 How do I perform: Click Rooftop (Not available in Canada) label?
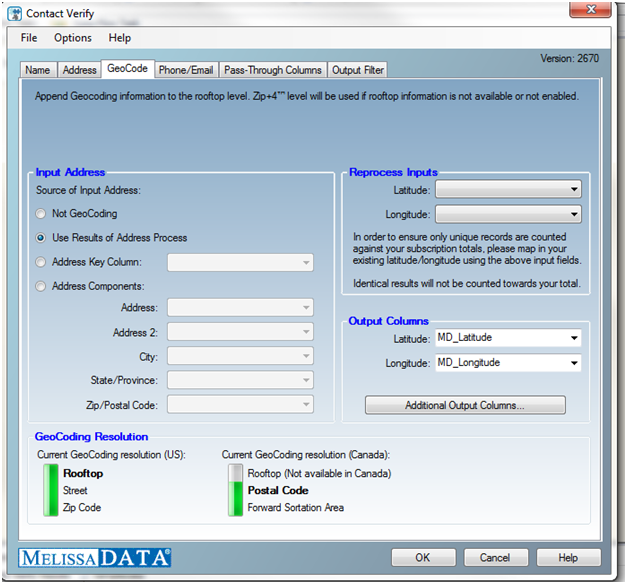pos(319,474)
